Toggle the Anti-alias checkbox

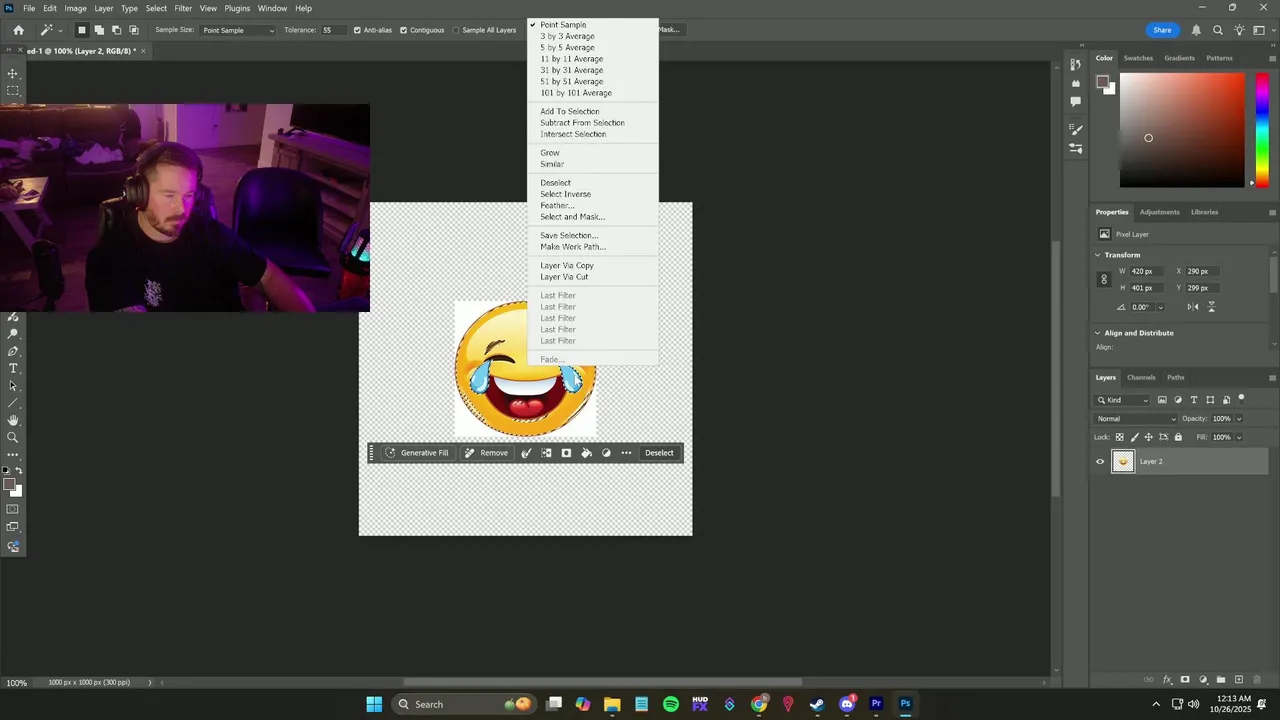(357, 30)
